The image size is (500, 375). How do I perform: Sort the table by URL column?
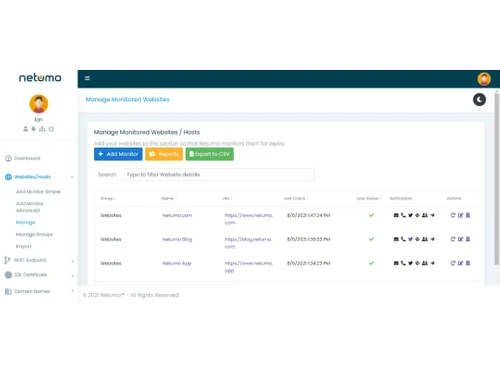point(227,198)
